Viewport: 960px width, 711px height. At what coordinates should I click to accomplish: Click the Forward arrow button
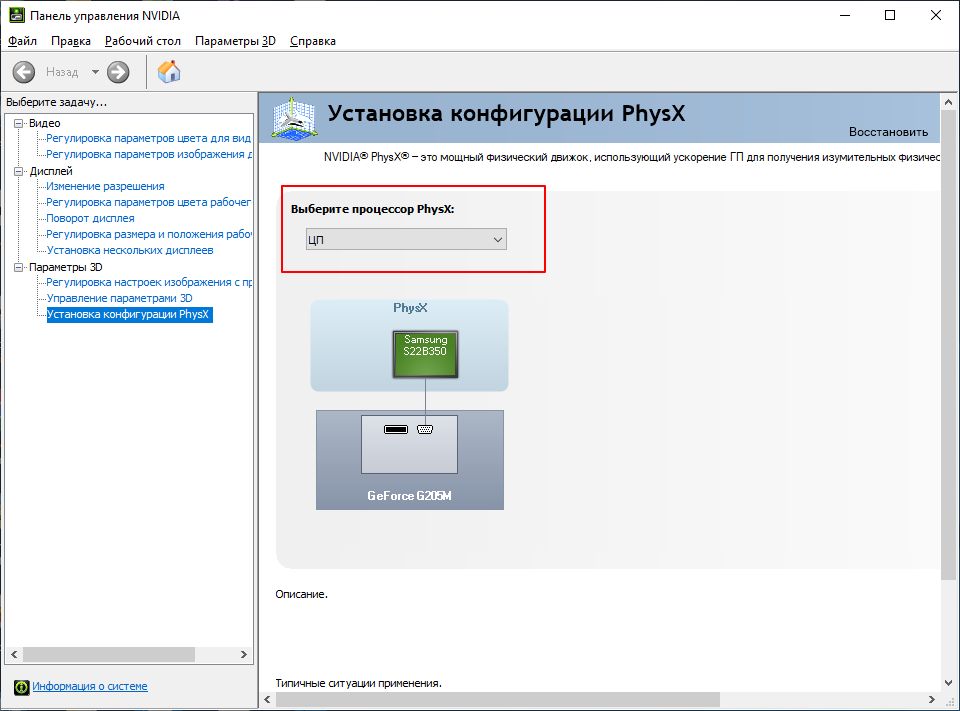118,72
